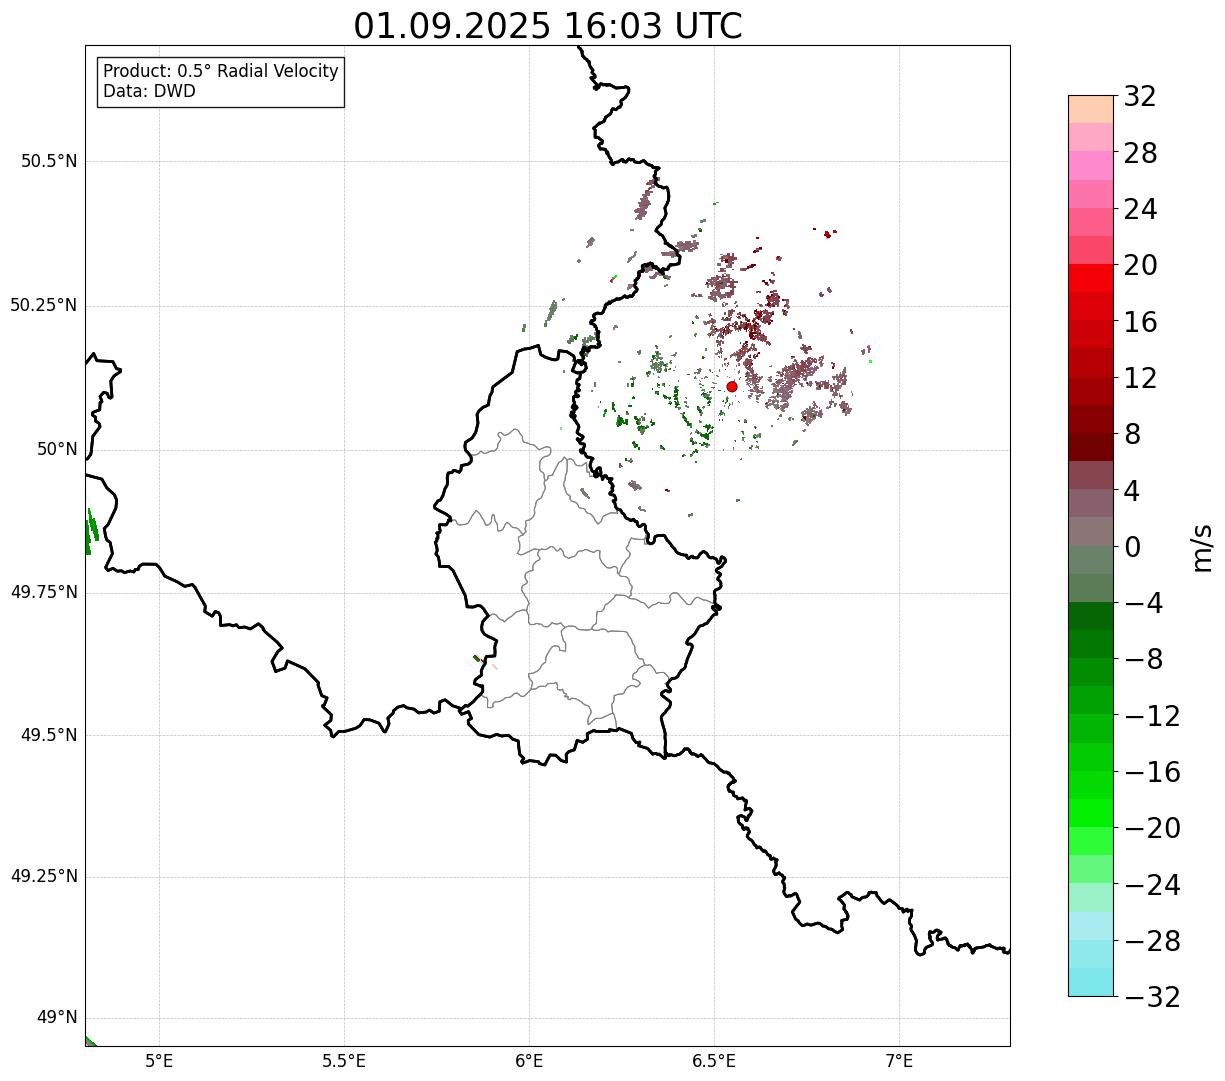
Task: Pick the cyan swatch at bottom of colorbar
Action: [x=1091, y=982]
